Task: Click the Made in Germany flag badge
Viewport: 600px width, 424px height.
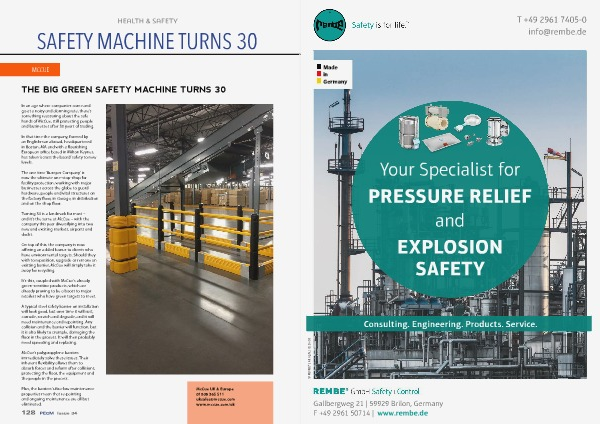Action: [x=332, y=74]
